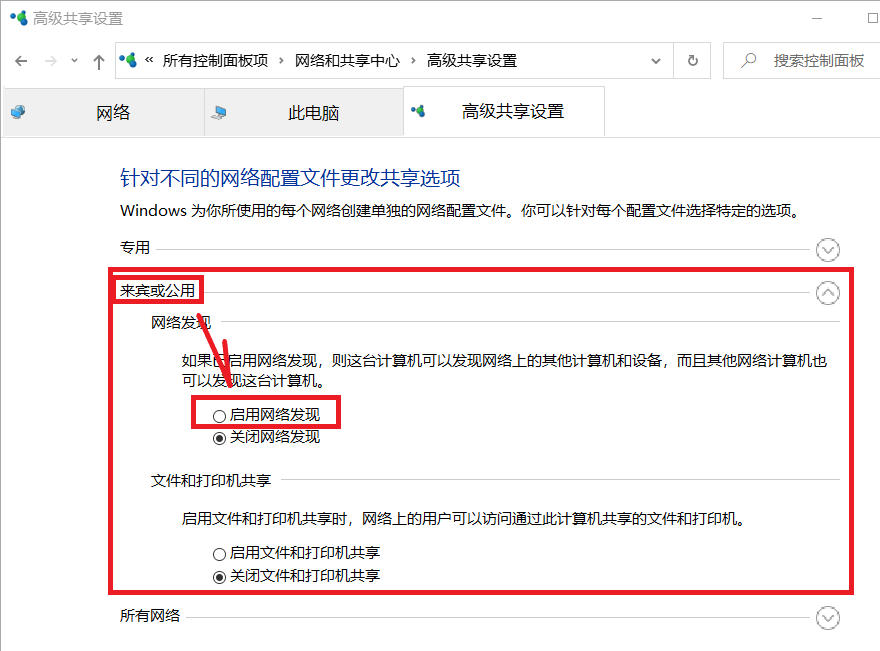880x651 pixels.
Task: Select 关闭文件和打印机共享 radio button
Action: click(x=219, y=576)
